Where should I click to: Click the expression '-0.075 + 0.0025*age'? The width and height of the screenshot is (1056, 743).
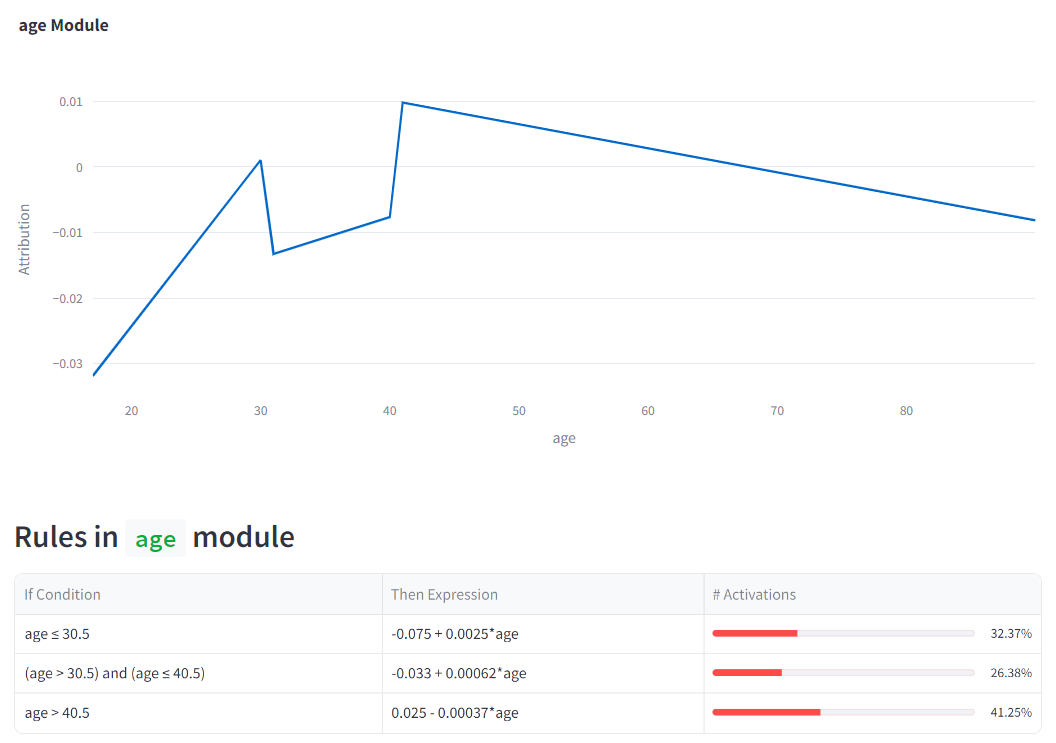455,634
